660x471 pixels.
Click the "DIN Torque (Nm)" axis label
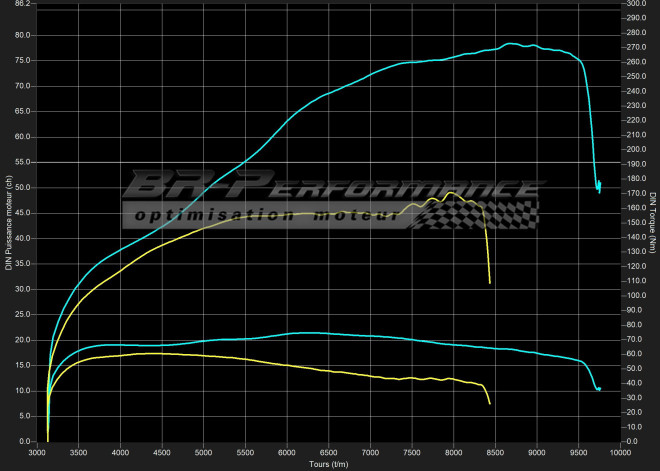652,223
